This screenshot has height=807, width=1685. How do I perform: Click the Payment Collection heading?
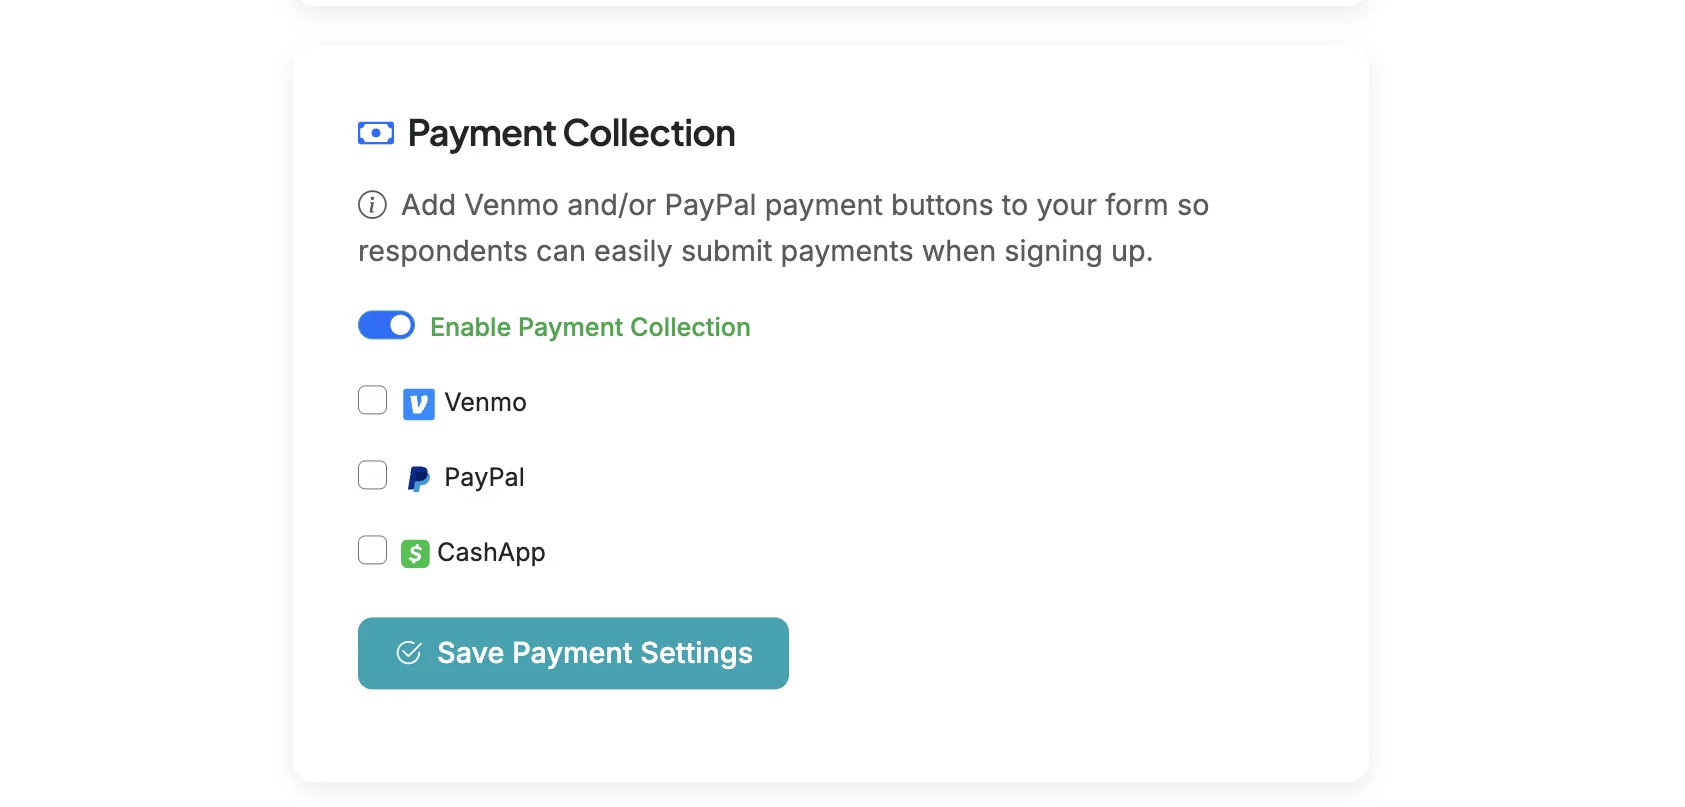pos(570,132)
